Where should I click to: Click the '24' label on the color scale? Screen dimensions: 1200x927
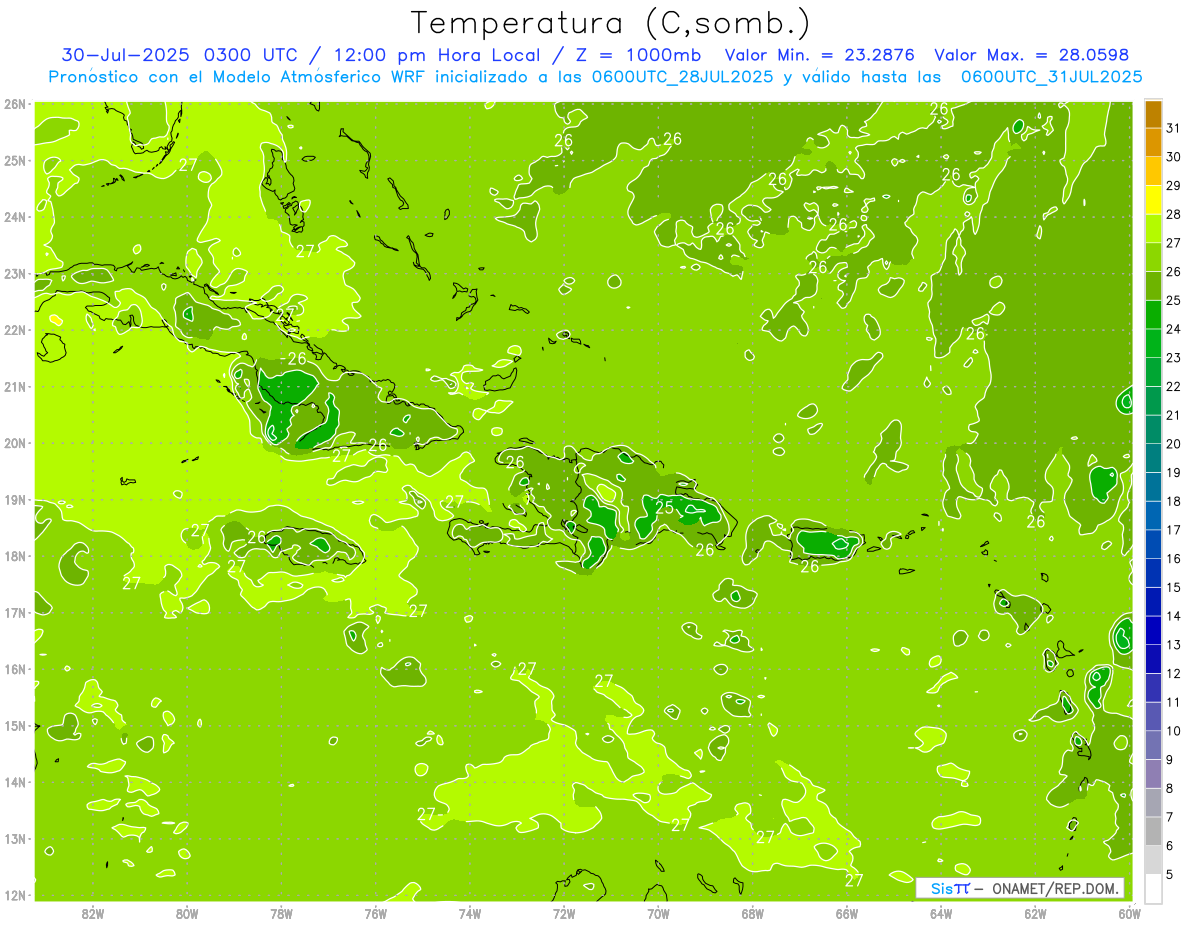click(1173, 329)
